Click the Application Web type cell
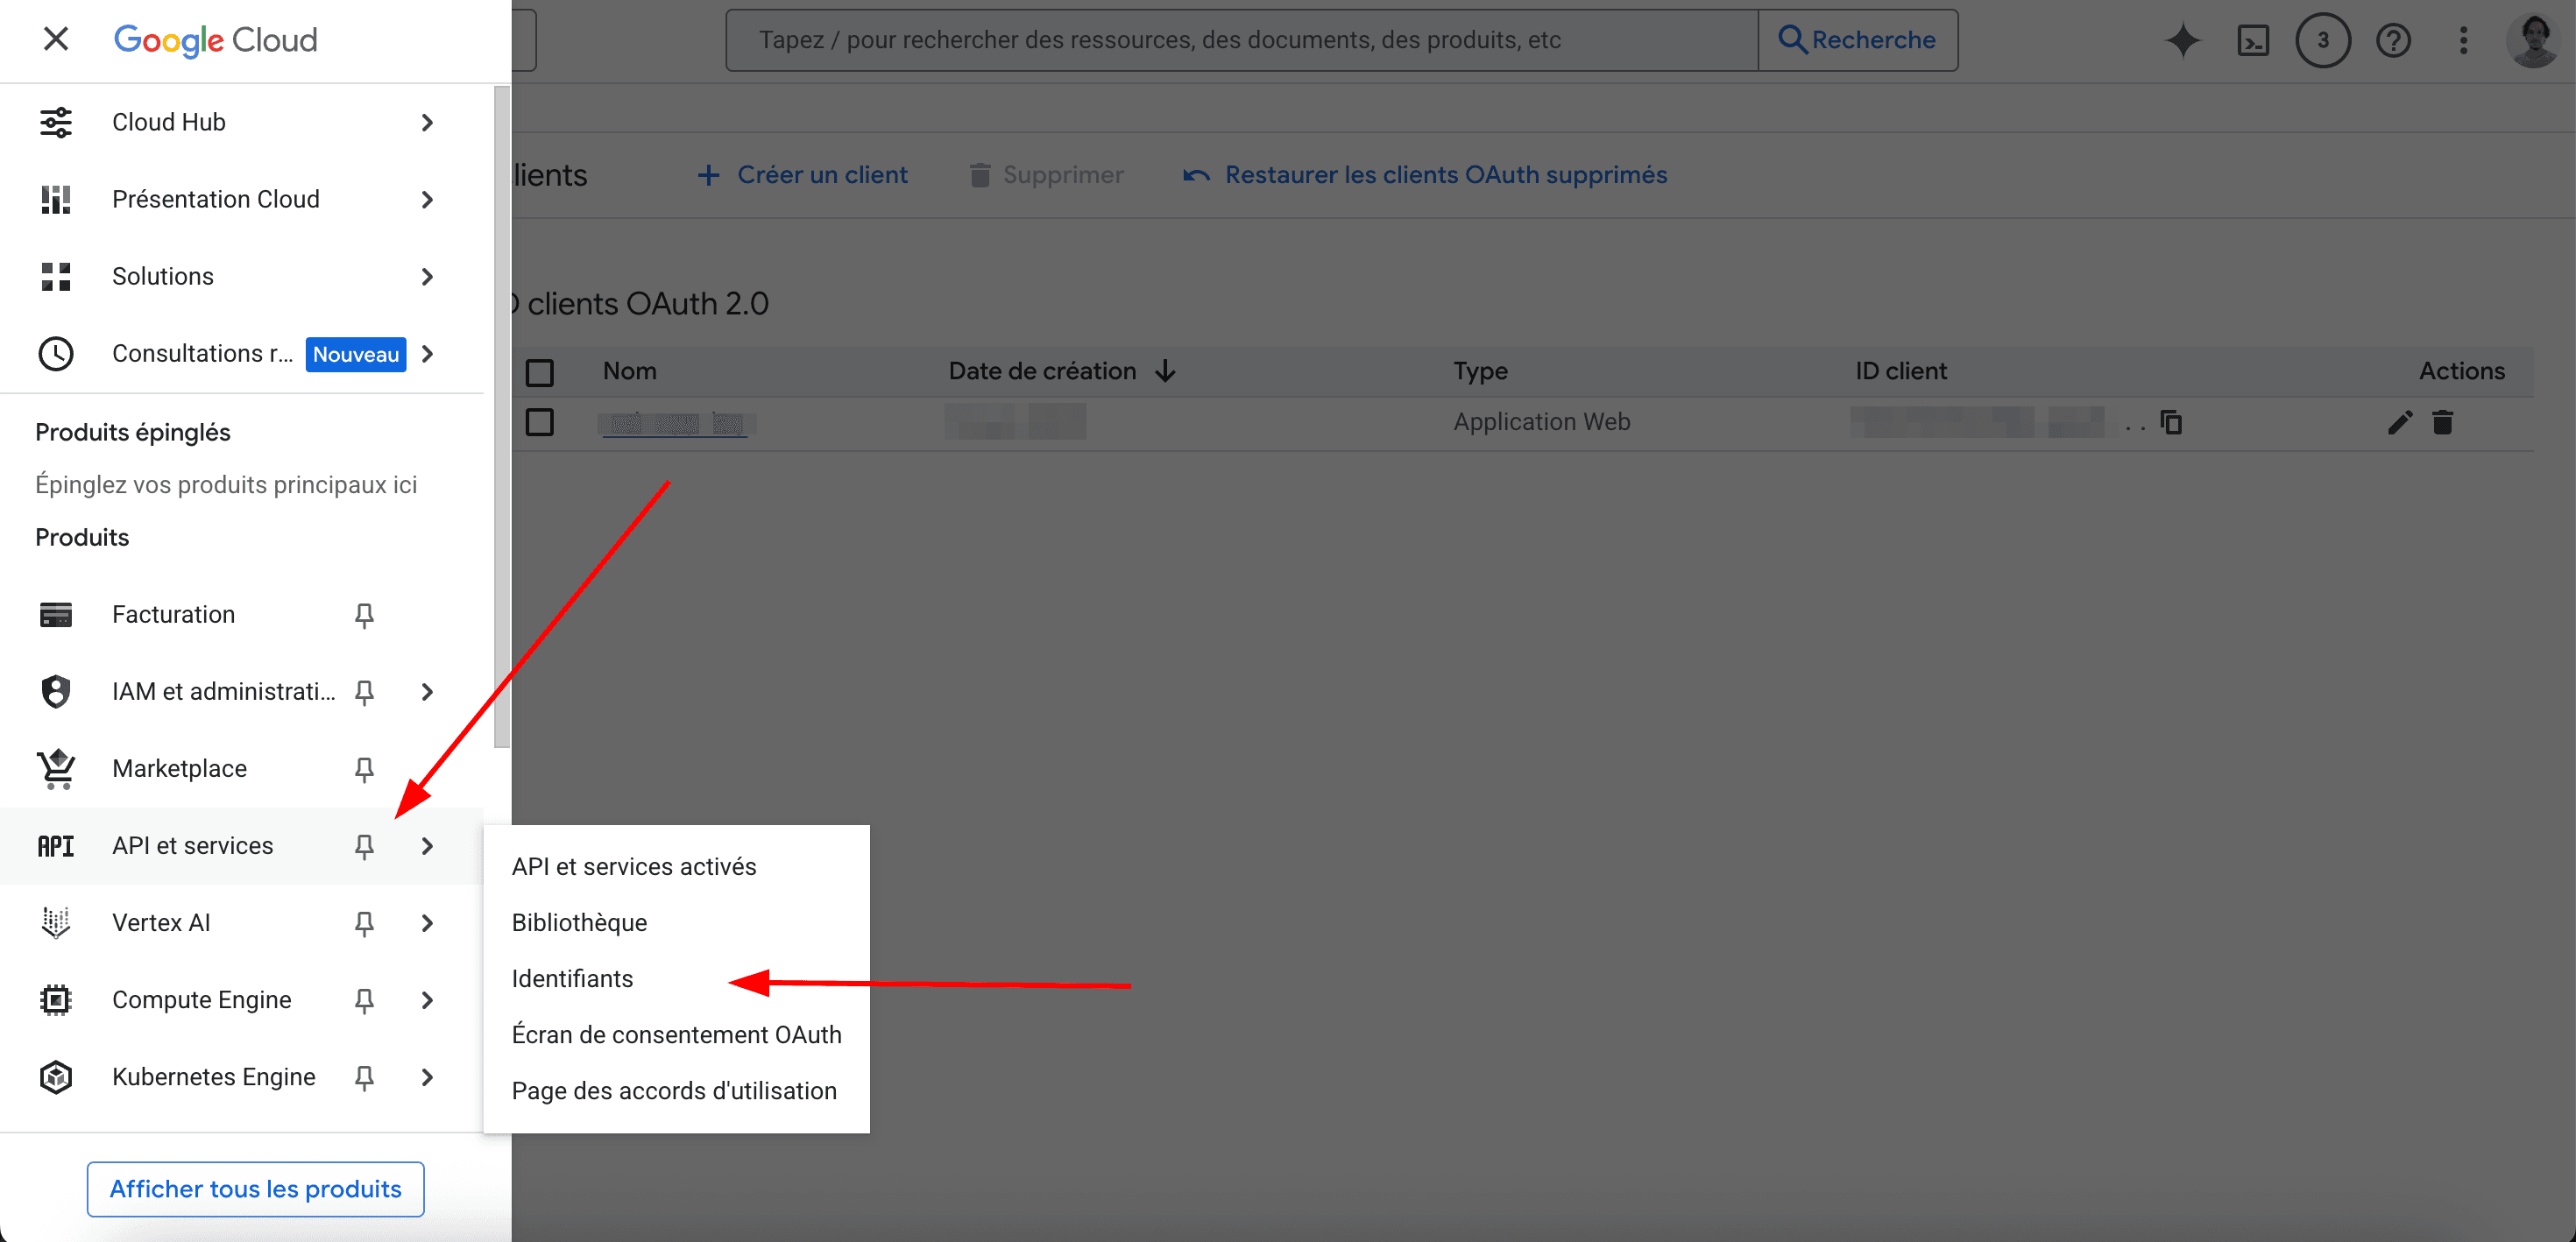The image size is (2576, 1242). 1541,422
